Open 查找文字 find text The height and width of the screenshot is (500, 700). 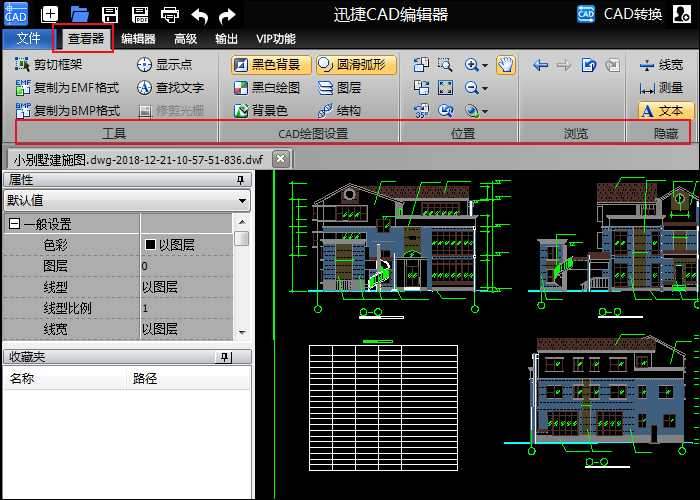pyautogui.click(x=170, y=88)
